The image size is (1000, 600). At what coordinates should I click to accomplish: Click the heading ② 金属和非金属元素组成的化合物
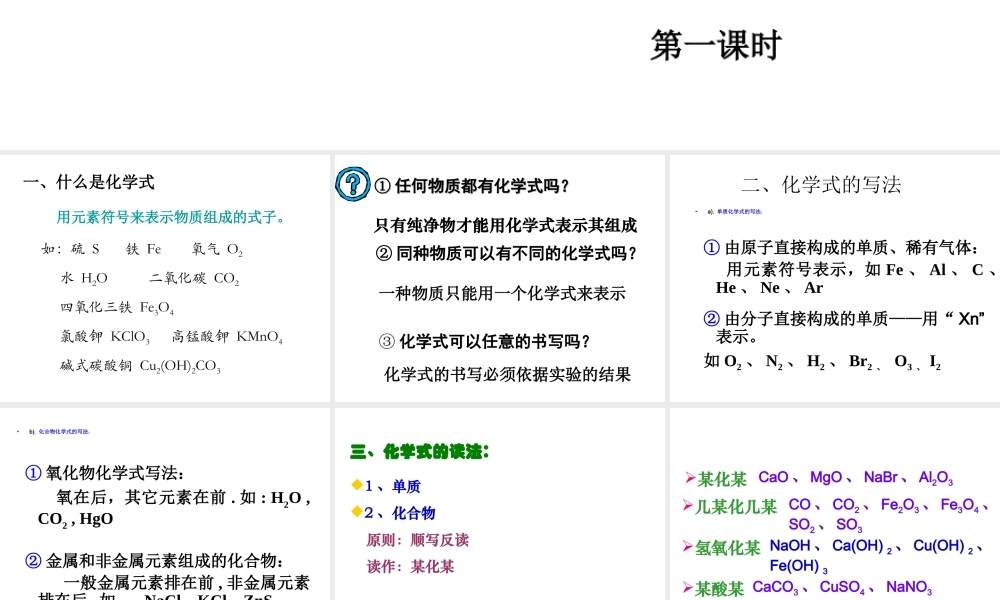[x=154, y=560]
